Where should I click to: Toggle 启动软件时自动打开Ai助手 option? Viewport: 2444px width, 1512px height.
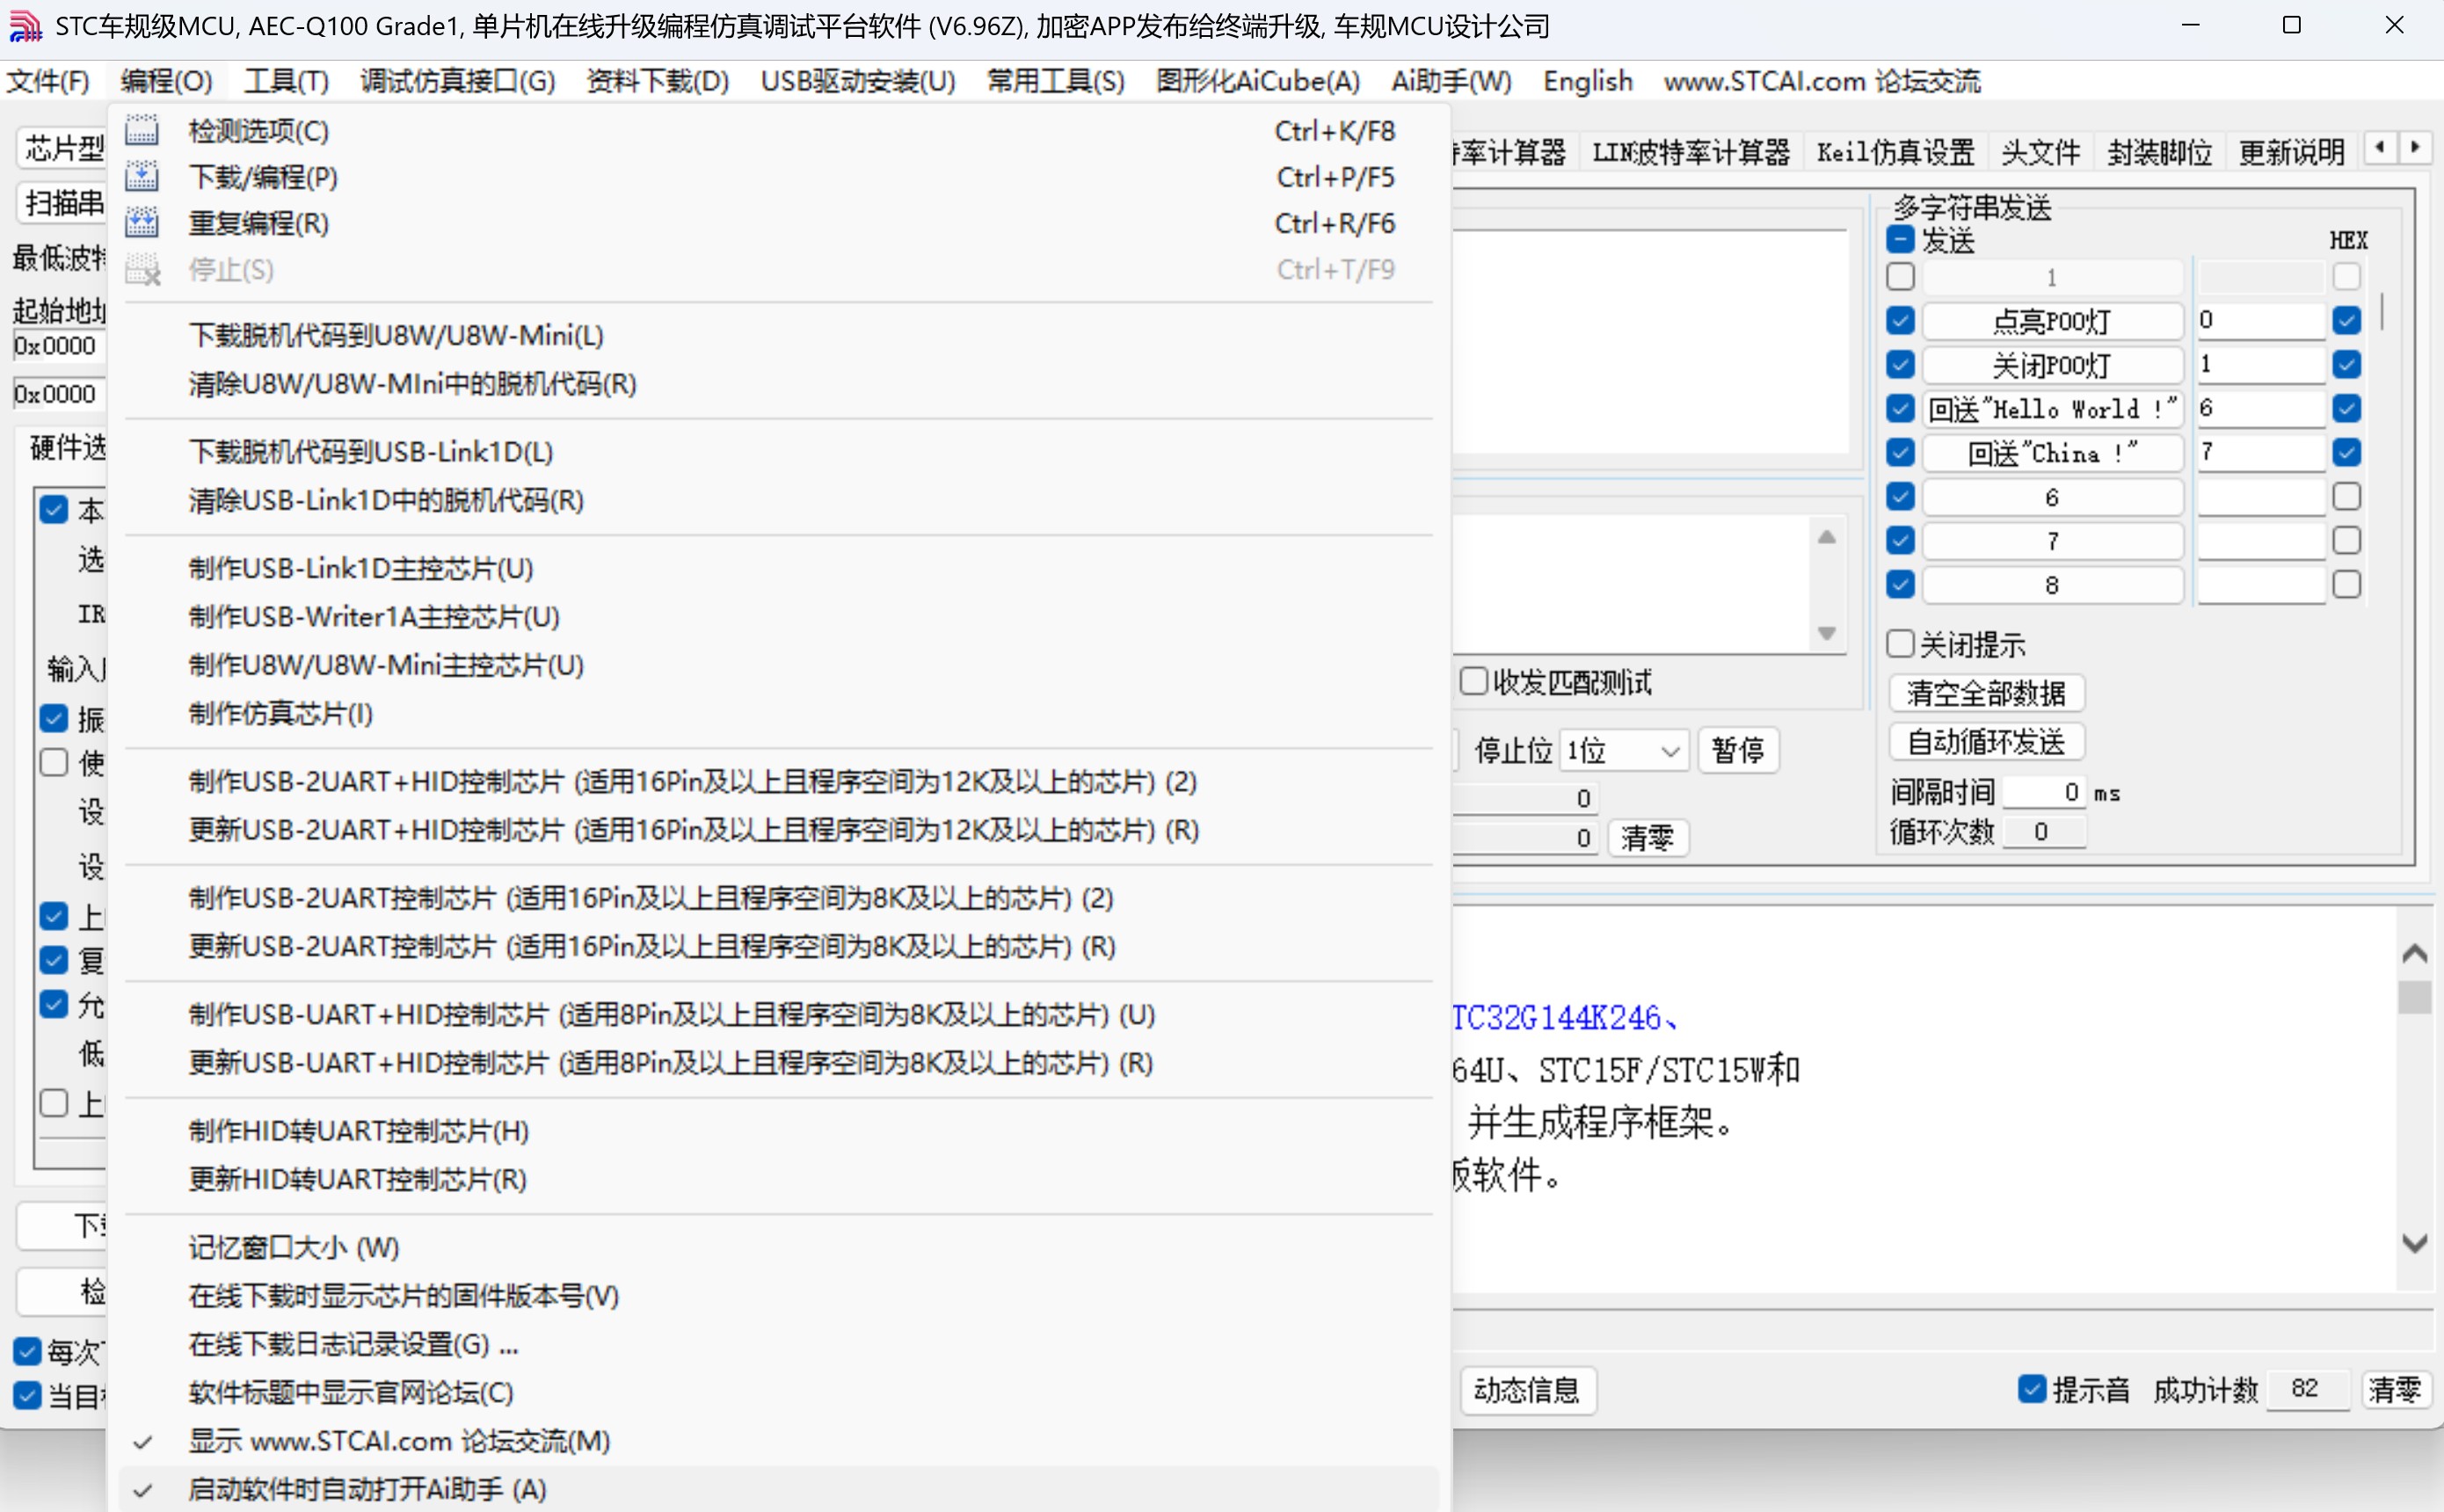coord(778,1489)
